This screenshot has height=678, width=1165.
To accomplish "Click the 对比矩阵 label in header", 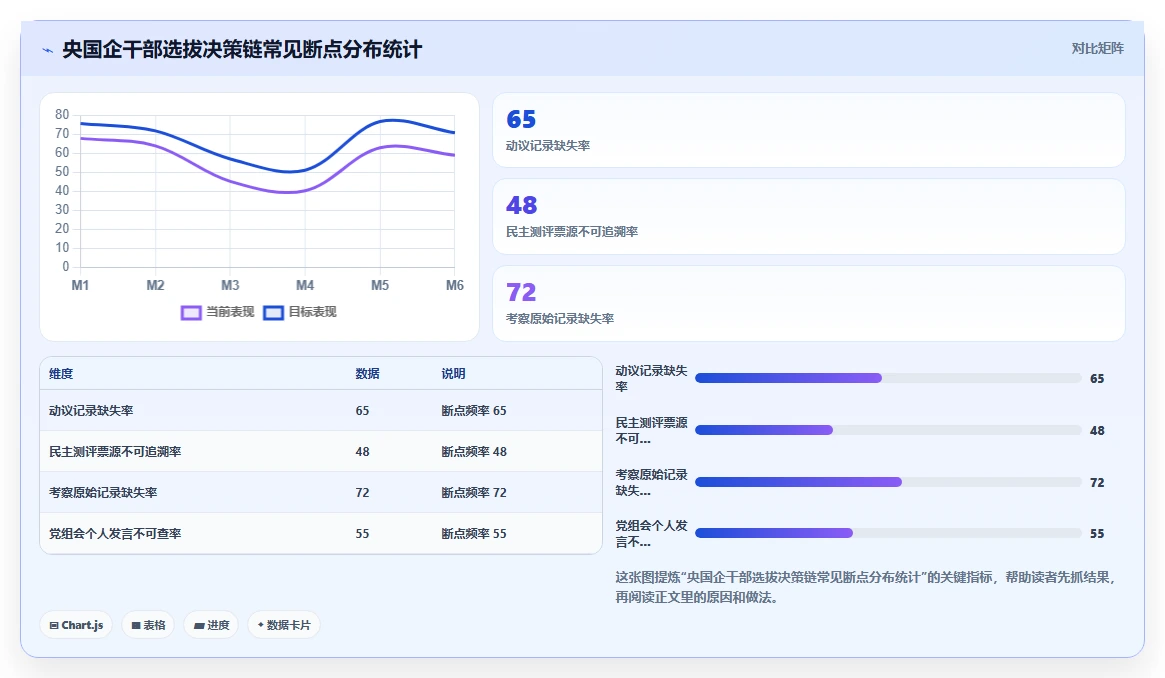I will [x=1097, y=48].
